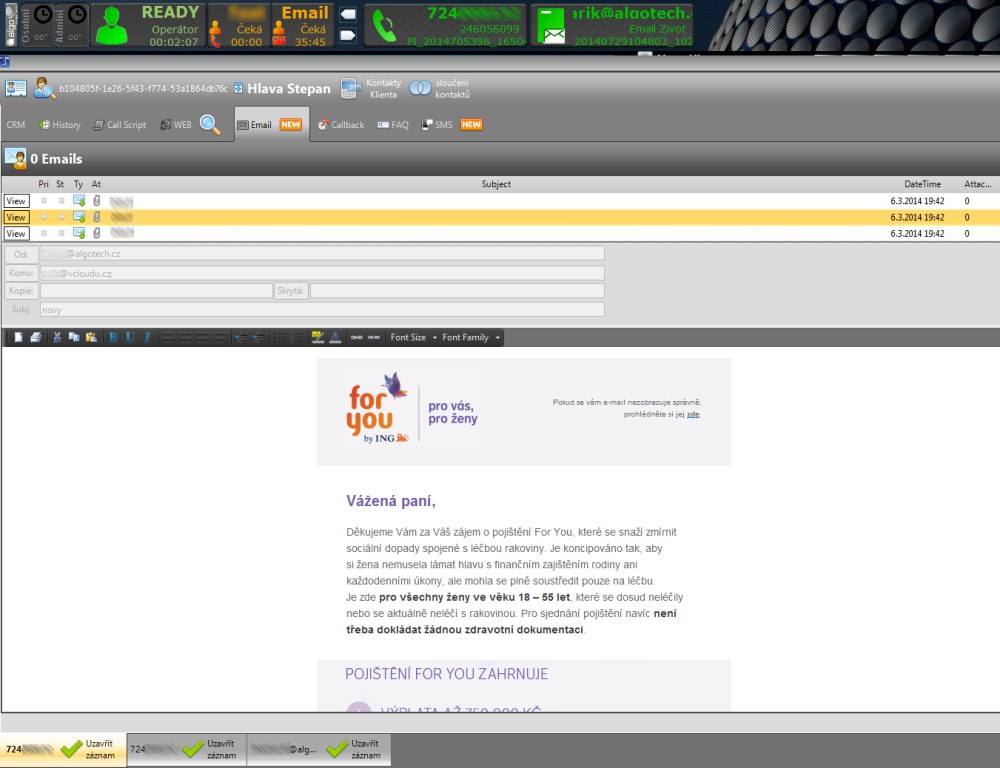1000x768 pixels.
Task: Click the small icon before Hlava Stepan
Action: point(238,89)
